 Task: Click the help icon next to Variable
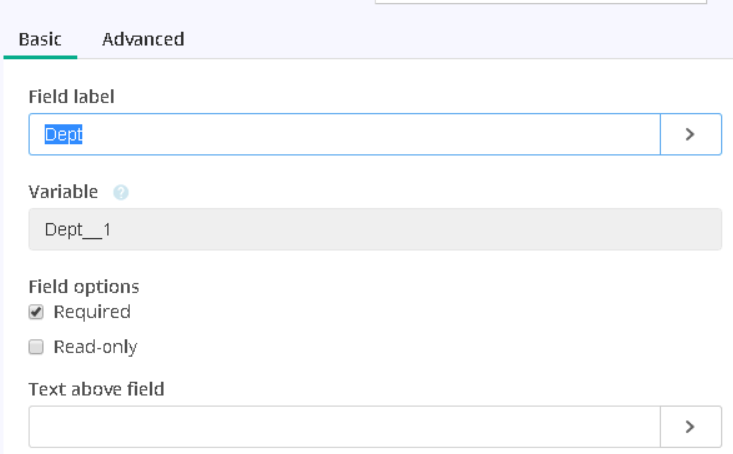(121, 192)
